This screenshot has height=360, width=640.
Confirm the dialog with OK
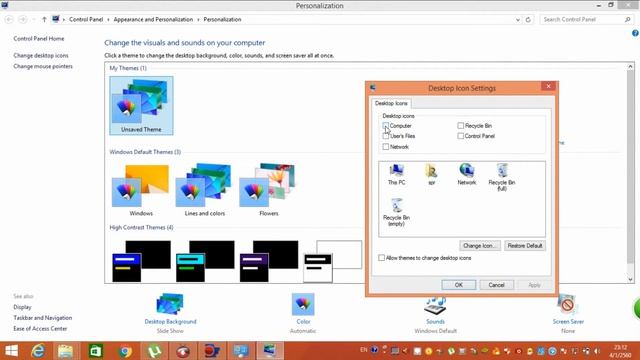tap(458, 285)
